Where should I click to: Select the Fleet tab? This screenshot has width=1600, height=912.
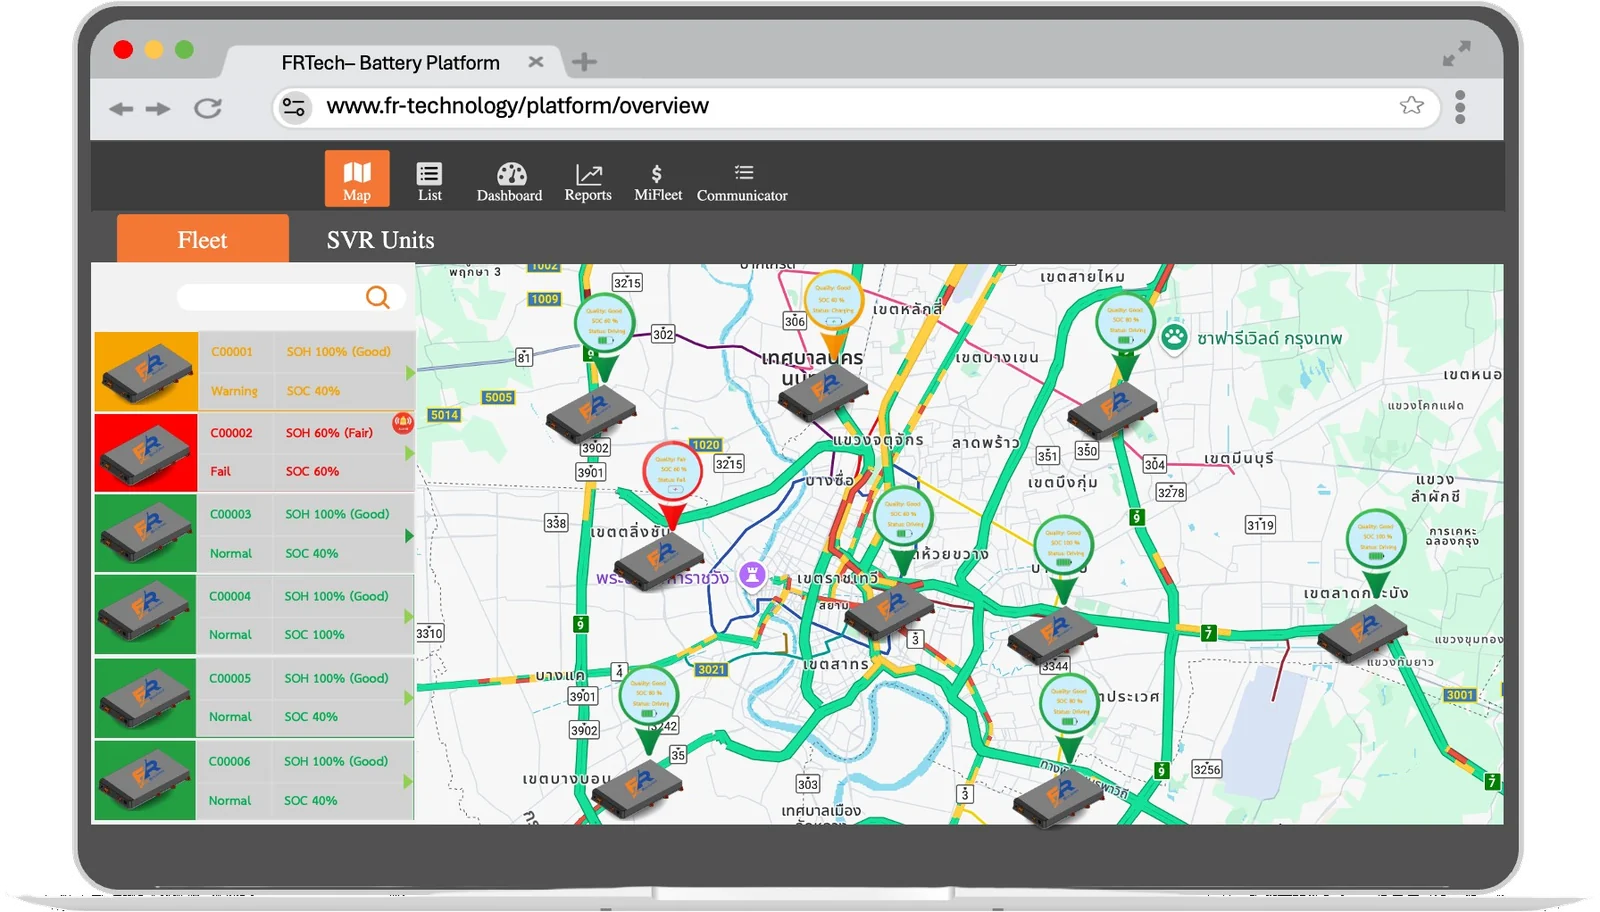(x=203, y=239)
